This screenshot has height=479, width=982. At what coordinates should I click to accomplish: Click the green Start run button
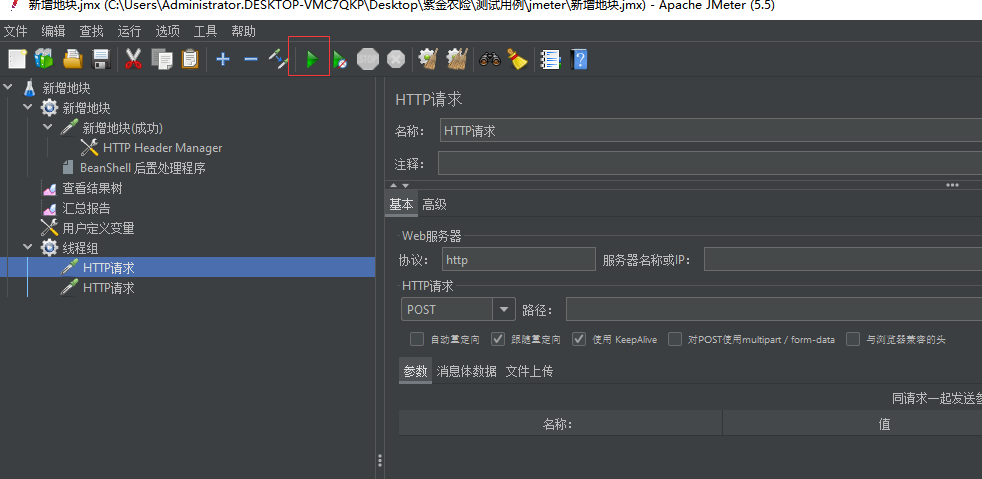tap(312, 60)
